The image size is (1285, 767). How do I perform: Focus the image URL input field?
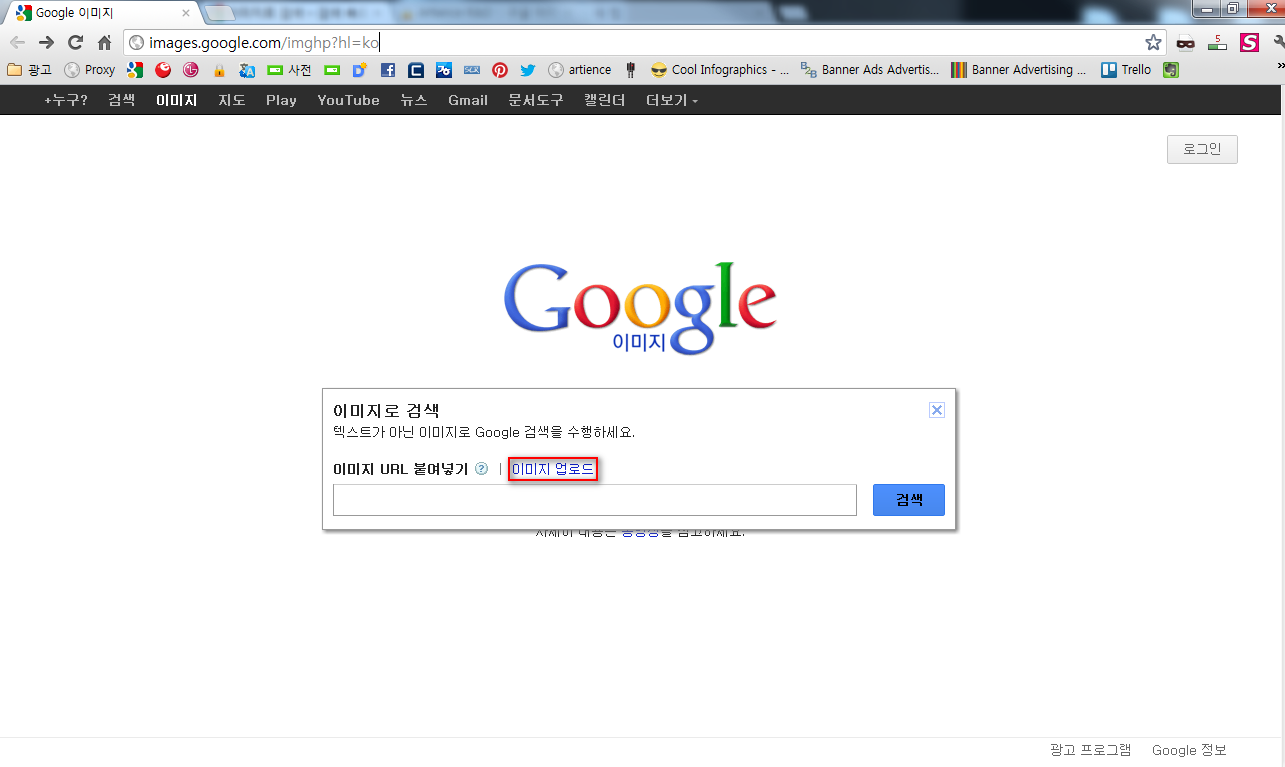(x=595, y=500)
